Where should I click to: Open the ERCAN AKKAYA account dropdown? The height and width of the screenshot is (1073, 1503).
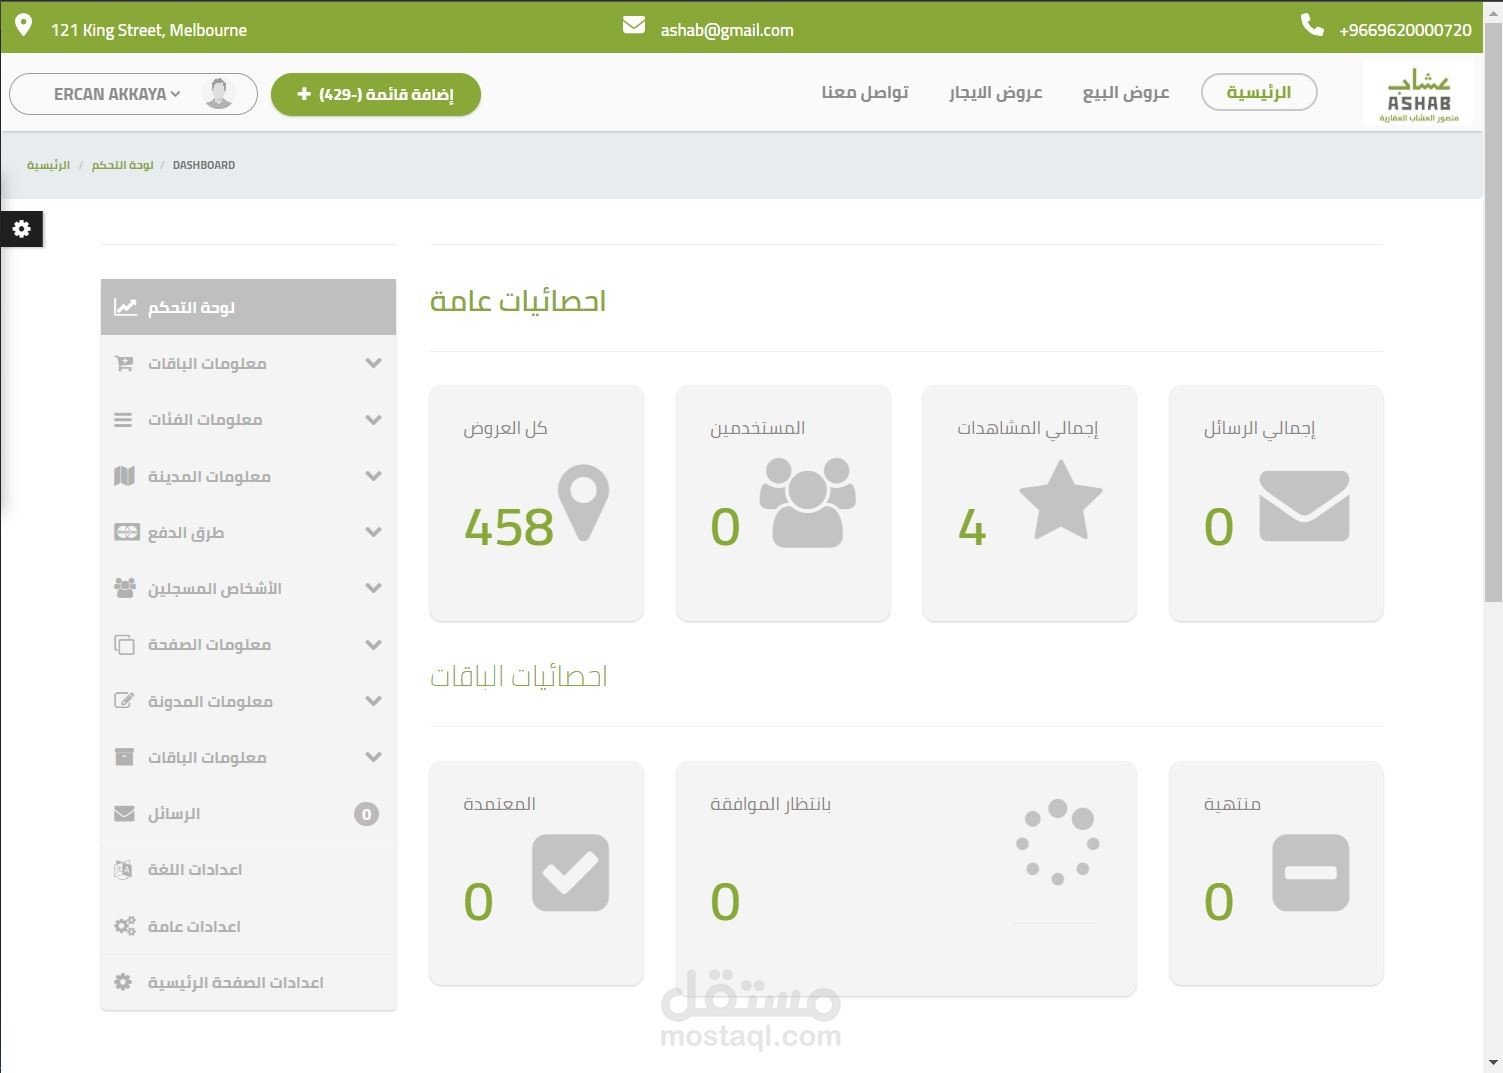point(132,93)
